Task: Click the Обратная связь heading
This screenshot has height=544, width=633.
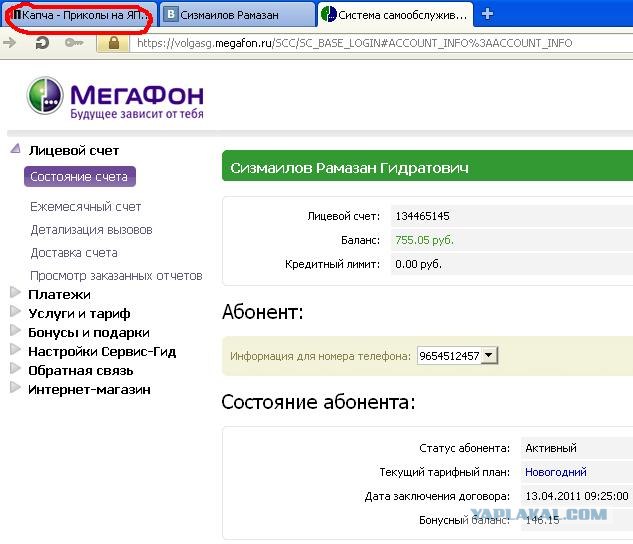Action: point(81,370)
